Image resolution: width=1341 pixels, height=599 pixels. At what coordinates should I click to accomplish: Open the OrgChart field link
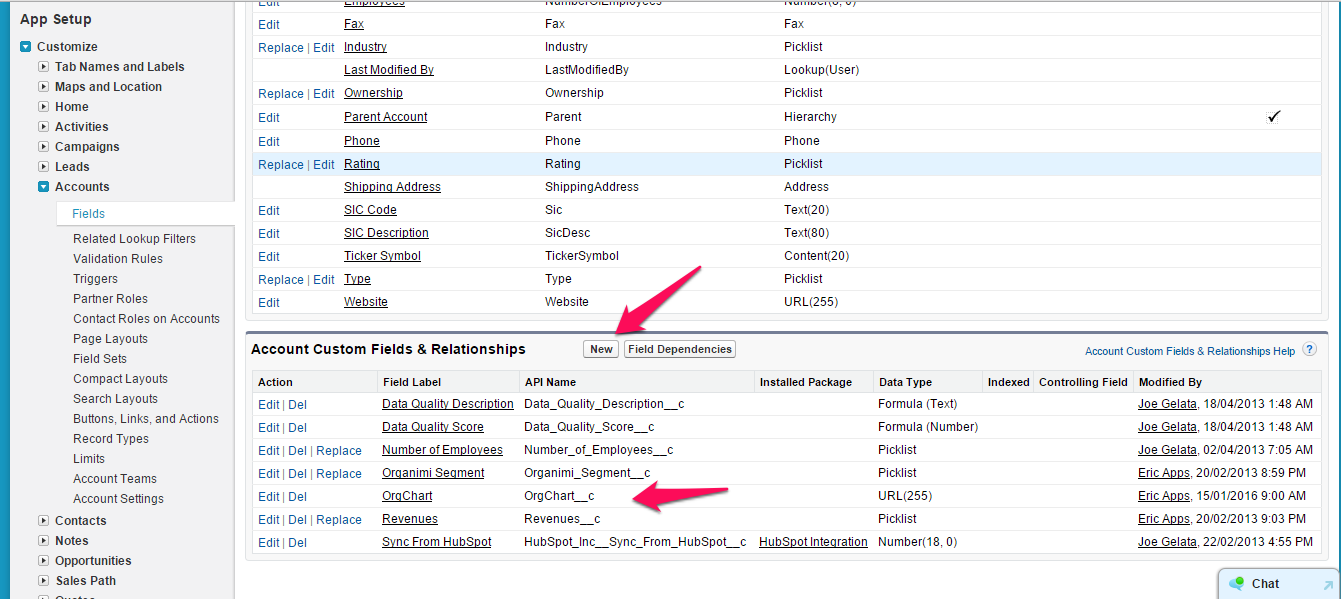[407, 496]
